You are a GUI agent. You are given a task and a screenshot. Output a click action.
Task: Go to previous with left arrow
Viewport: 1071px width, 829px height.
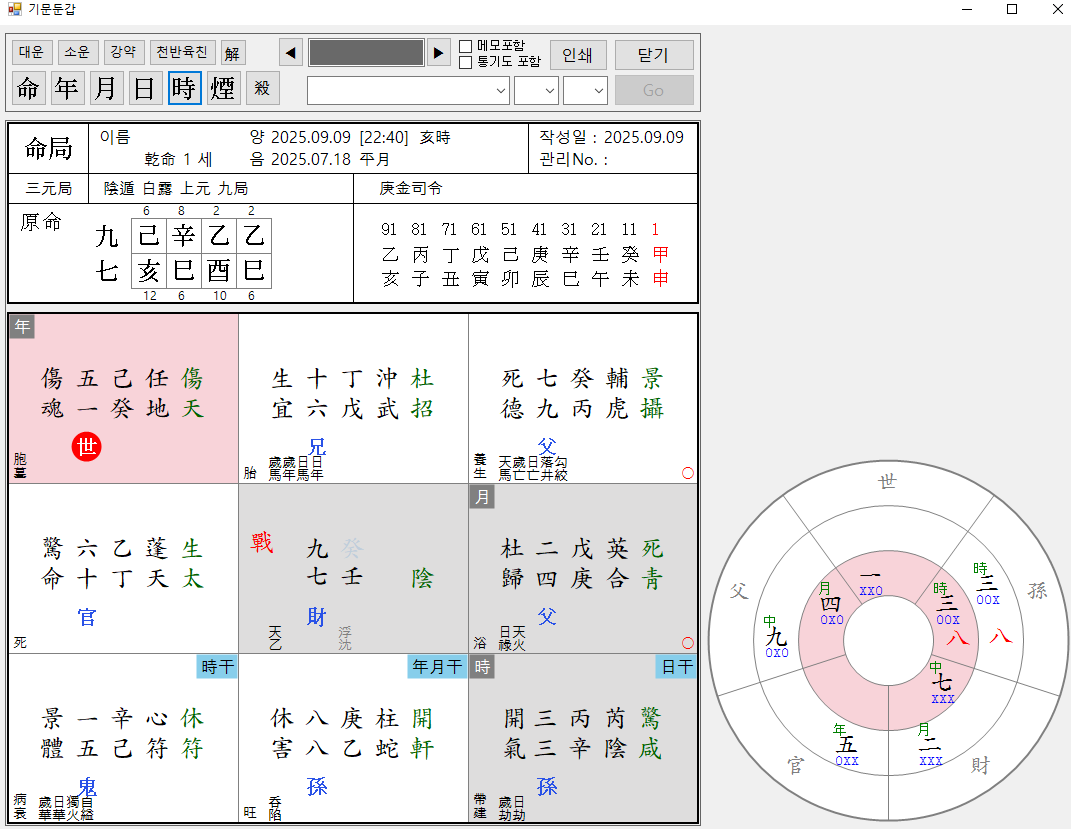[291, 53]
